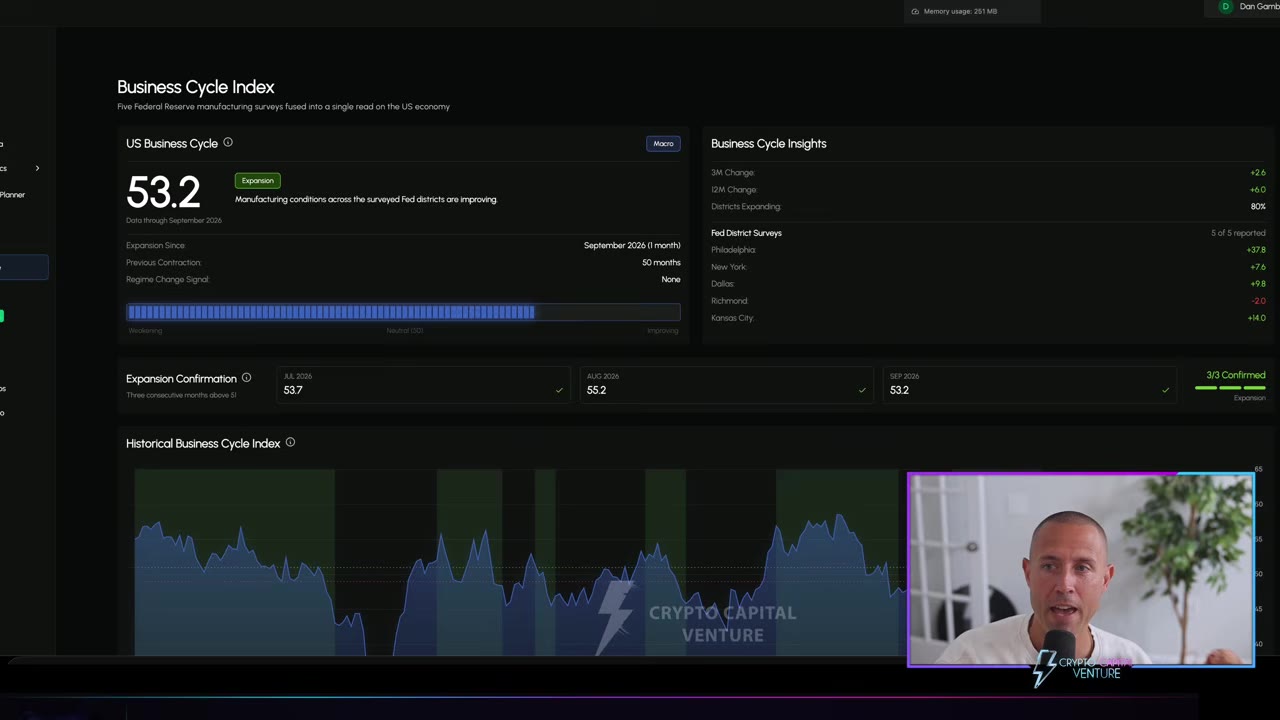Image resolution: width=1280 pixels, height=720 pixels.
Task: Click the "Business Cycle Index" page heading
Action: pyautogui.click(x=196, y=87)
